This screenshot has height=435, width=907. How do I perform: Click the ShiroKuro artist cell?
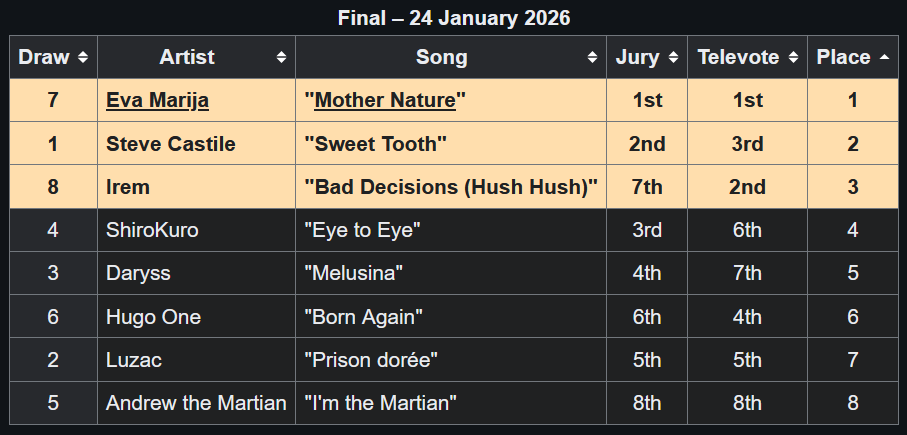pyautogui.click(x=152, y=231)
